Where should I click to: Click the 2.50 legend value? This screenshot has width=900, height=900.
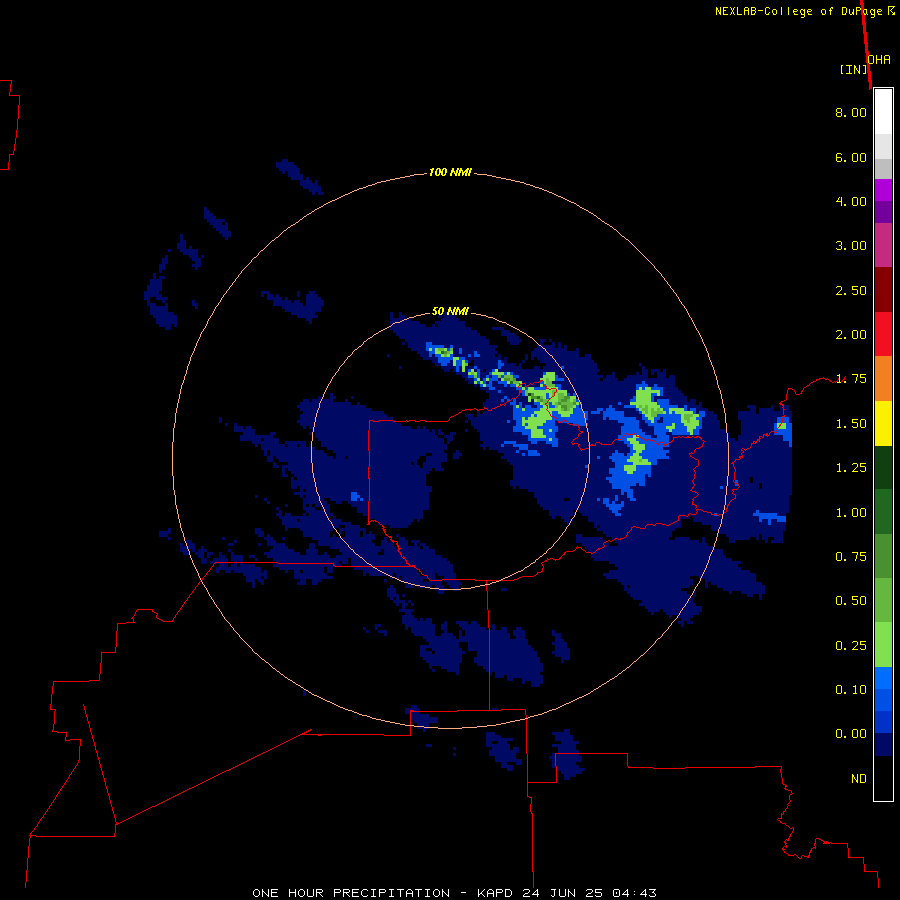(x=851, y=290)
